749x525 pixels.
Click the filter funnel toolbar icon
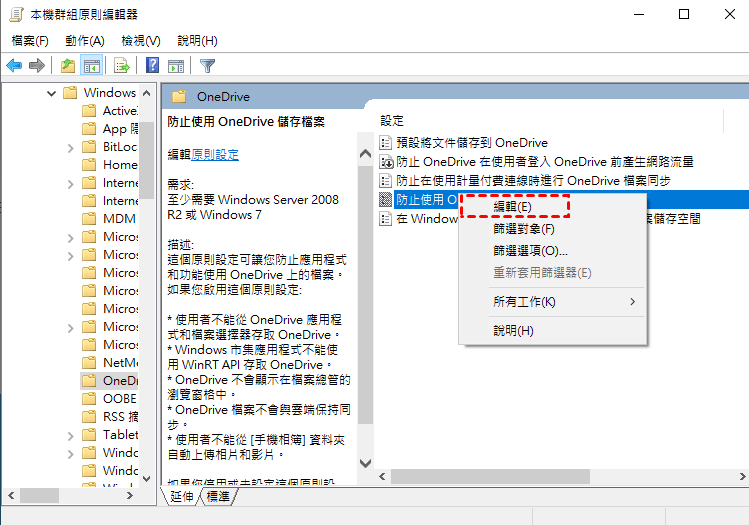click(207, 66)
